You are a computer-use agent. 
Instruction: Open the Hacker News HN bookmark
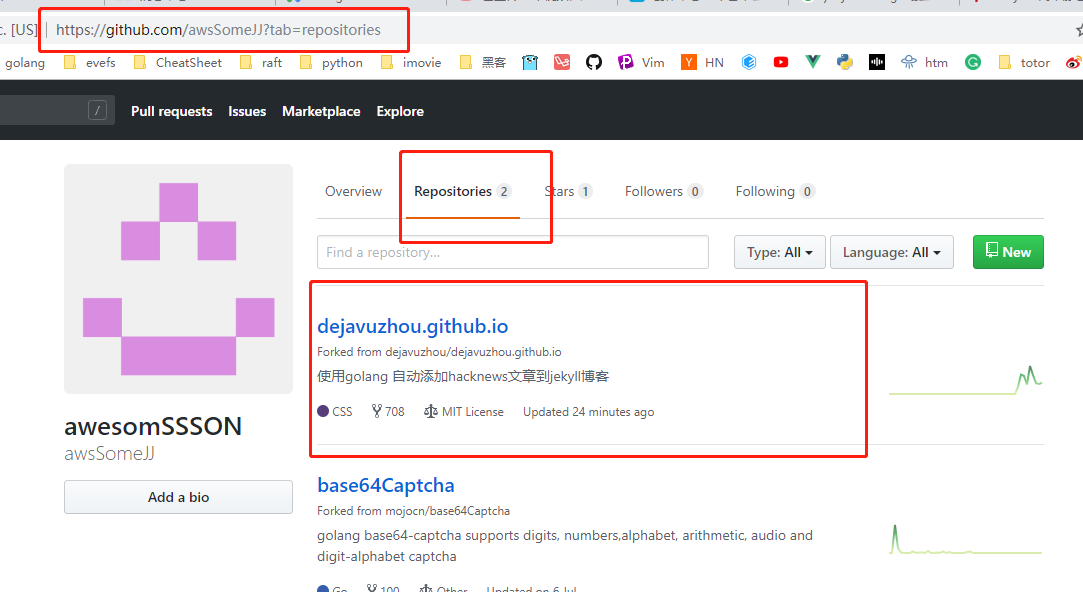point(702,63)
